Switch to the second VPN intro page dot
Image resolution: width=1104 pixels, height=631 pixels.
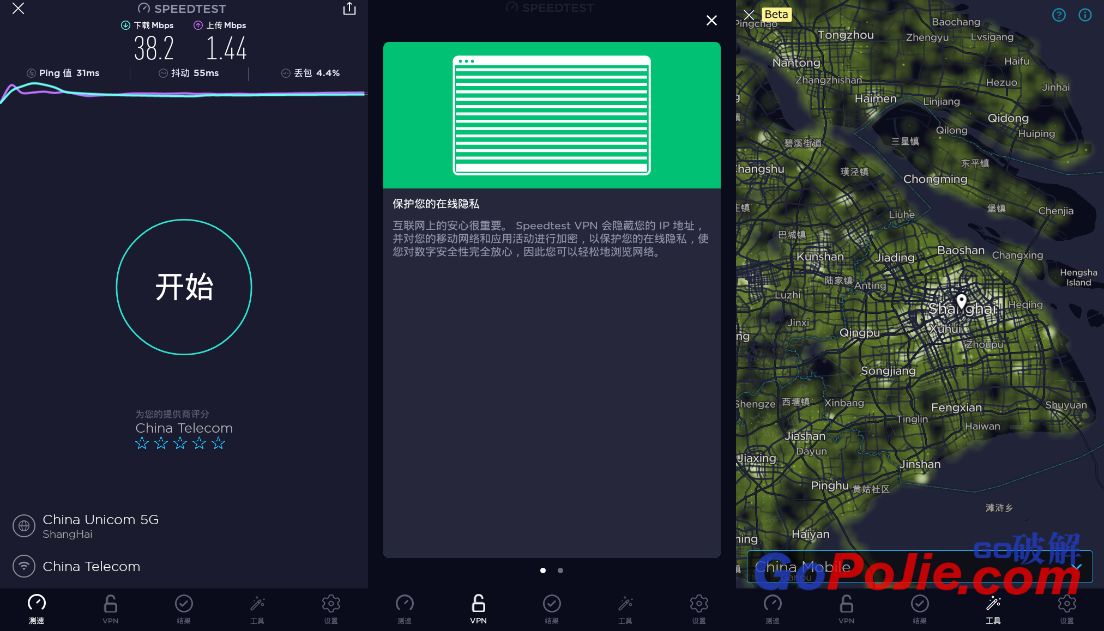[x=560, y=570]
